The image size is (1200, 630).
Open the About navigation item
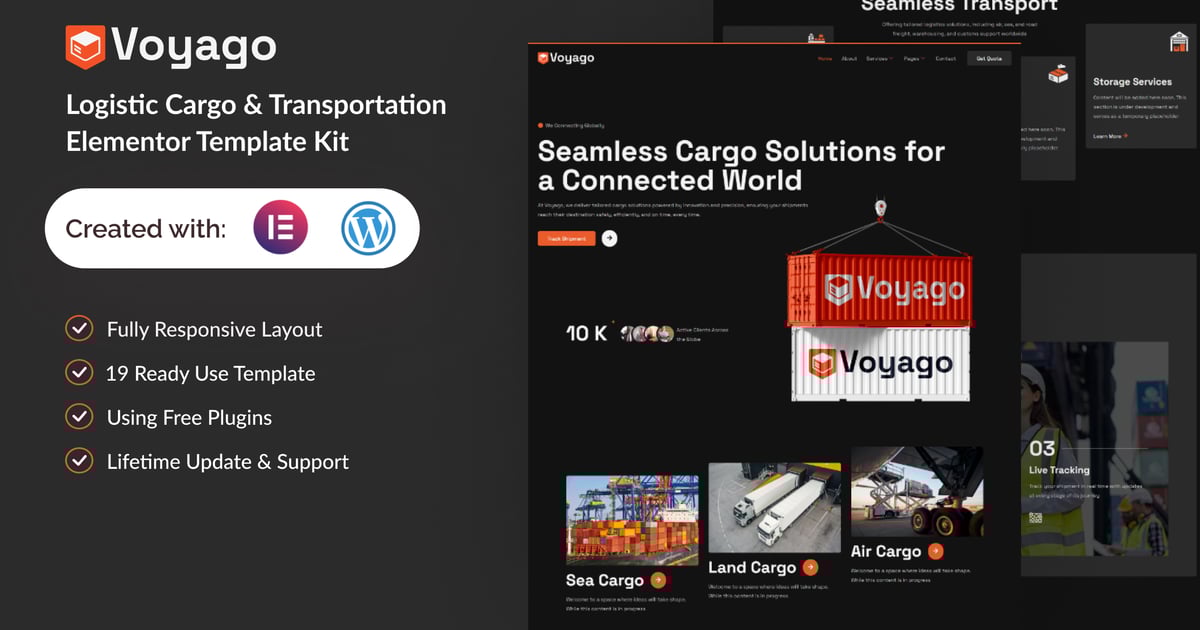(x=849, y=59)
